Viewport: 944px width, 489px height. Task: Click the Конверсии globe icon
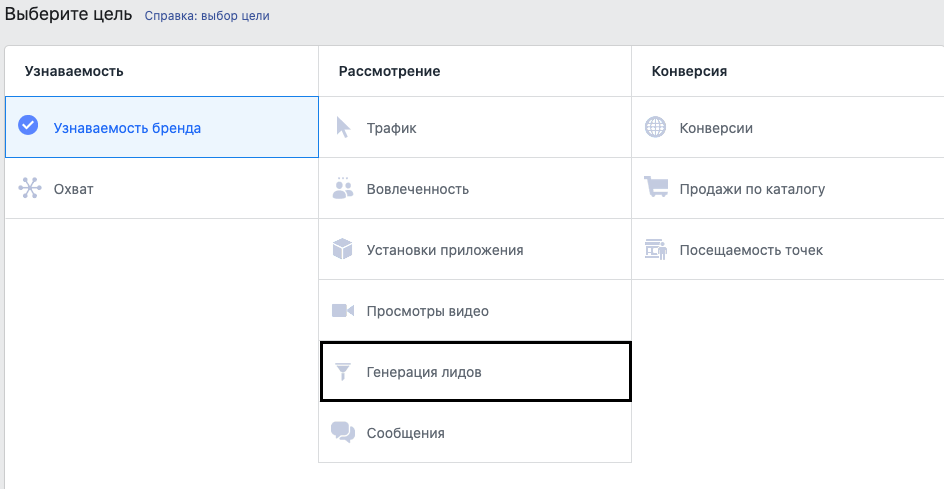(x=656, y=127)
